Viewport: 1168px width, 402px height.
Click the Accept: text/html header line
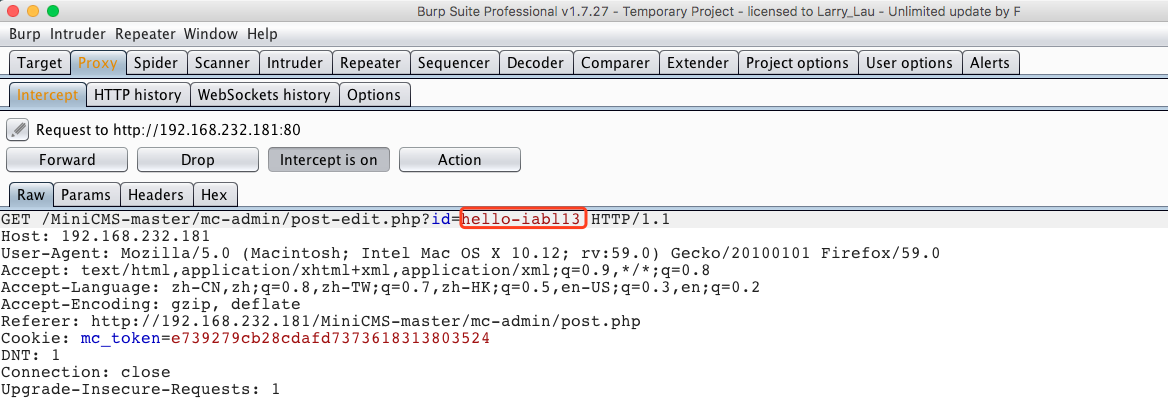point(355,270)
